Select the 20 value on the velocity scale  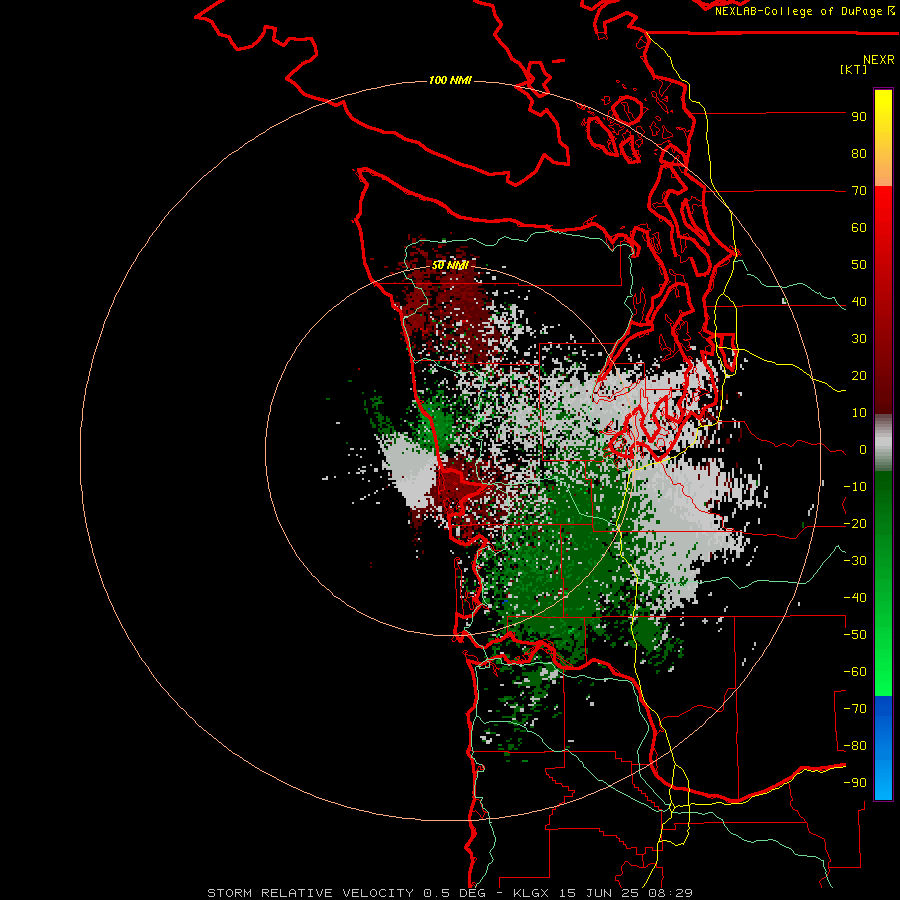[x=859, y=376]
